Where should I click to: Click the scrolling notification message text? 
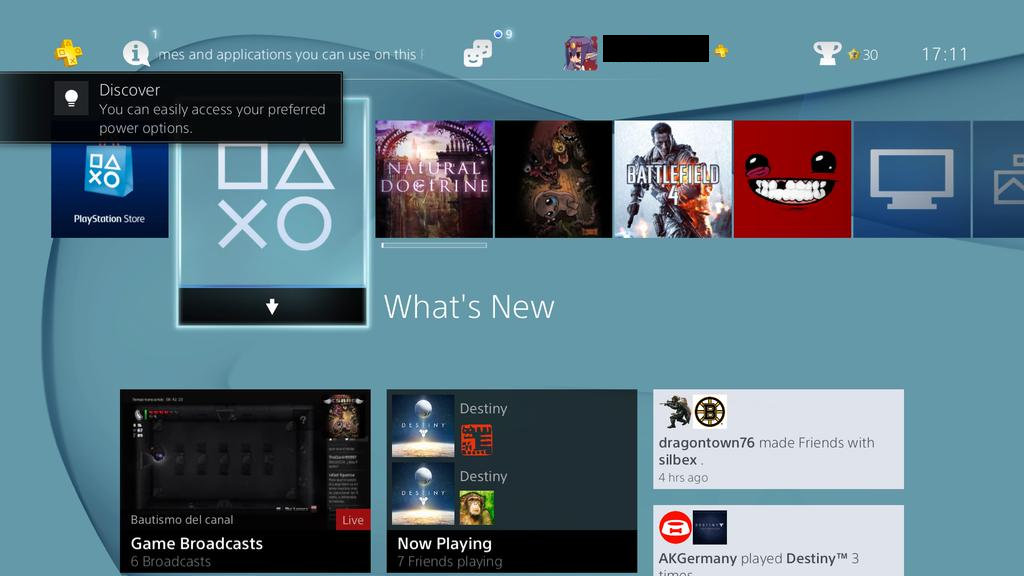[x=291, y=54]
